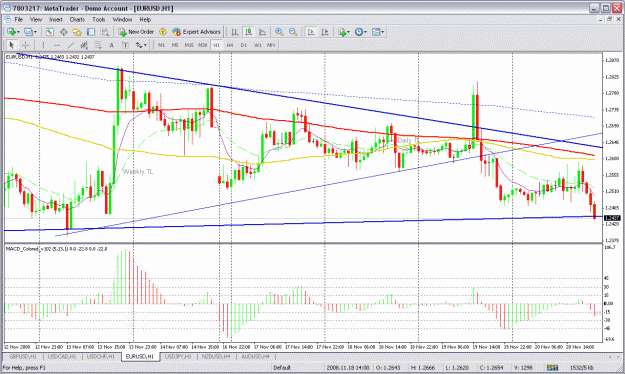Click the Arrows objects icon

pyautogui.click(x=139, y=45)
